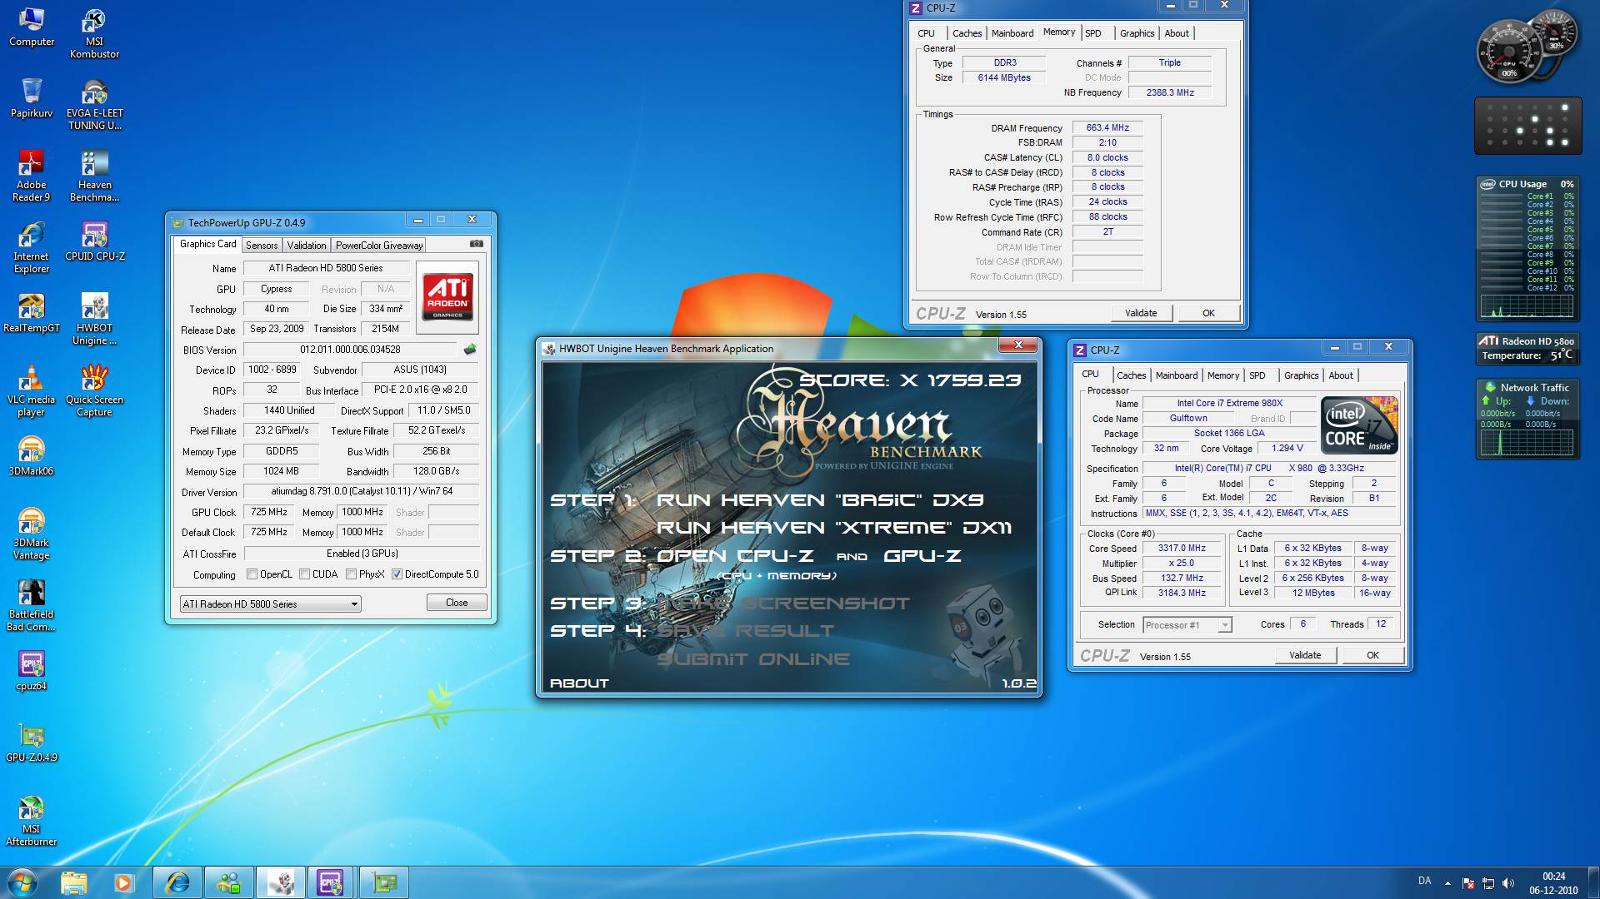Click Validate in CPU-Z memory window
The width and height of the screenshot is (1600, 899).
tap(1141, 313)
